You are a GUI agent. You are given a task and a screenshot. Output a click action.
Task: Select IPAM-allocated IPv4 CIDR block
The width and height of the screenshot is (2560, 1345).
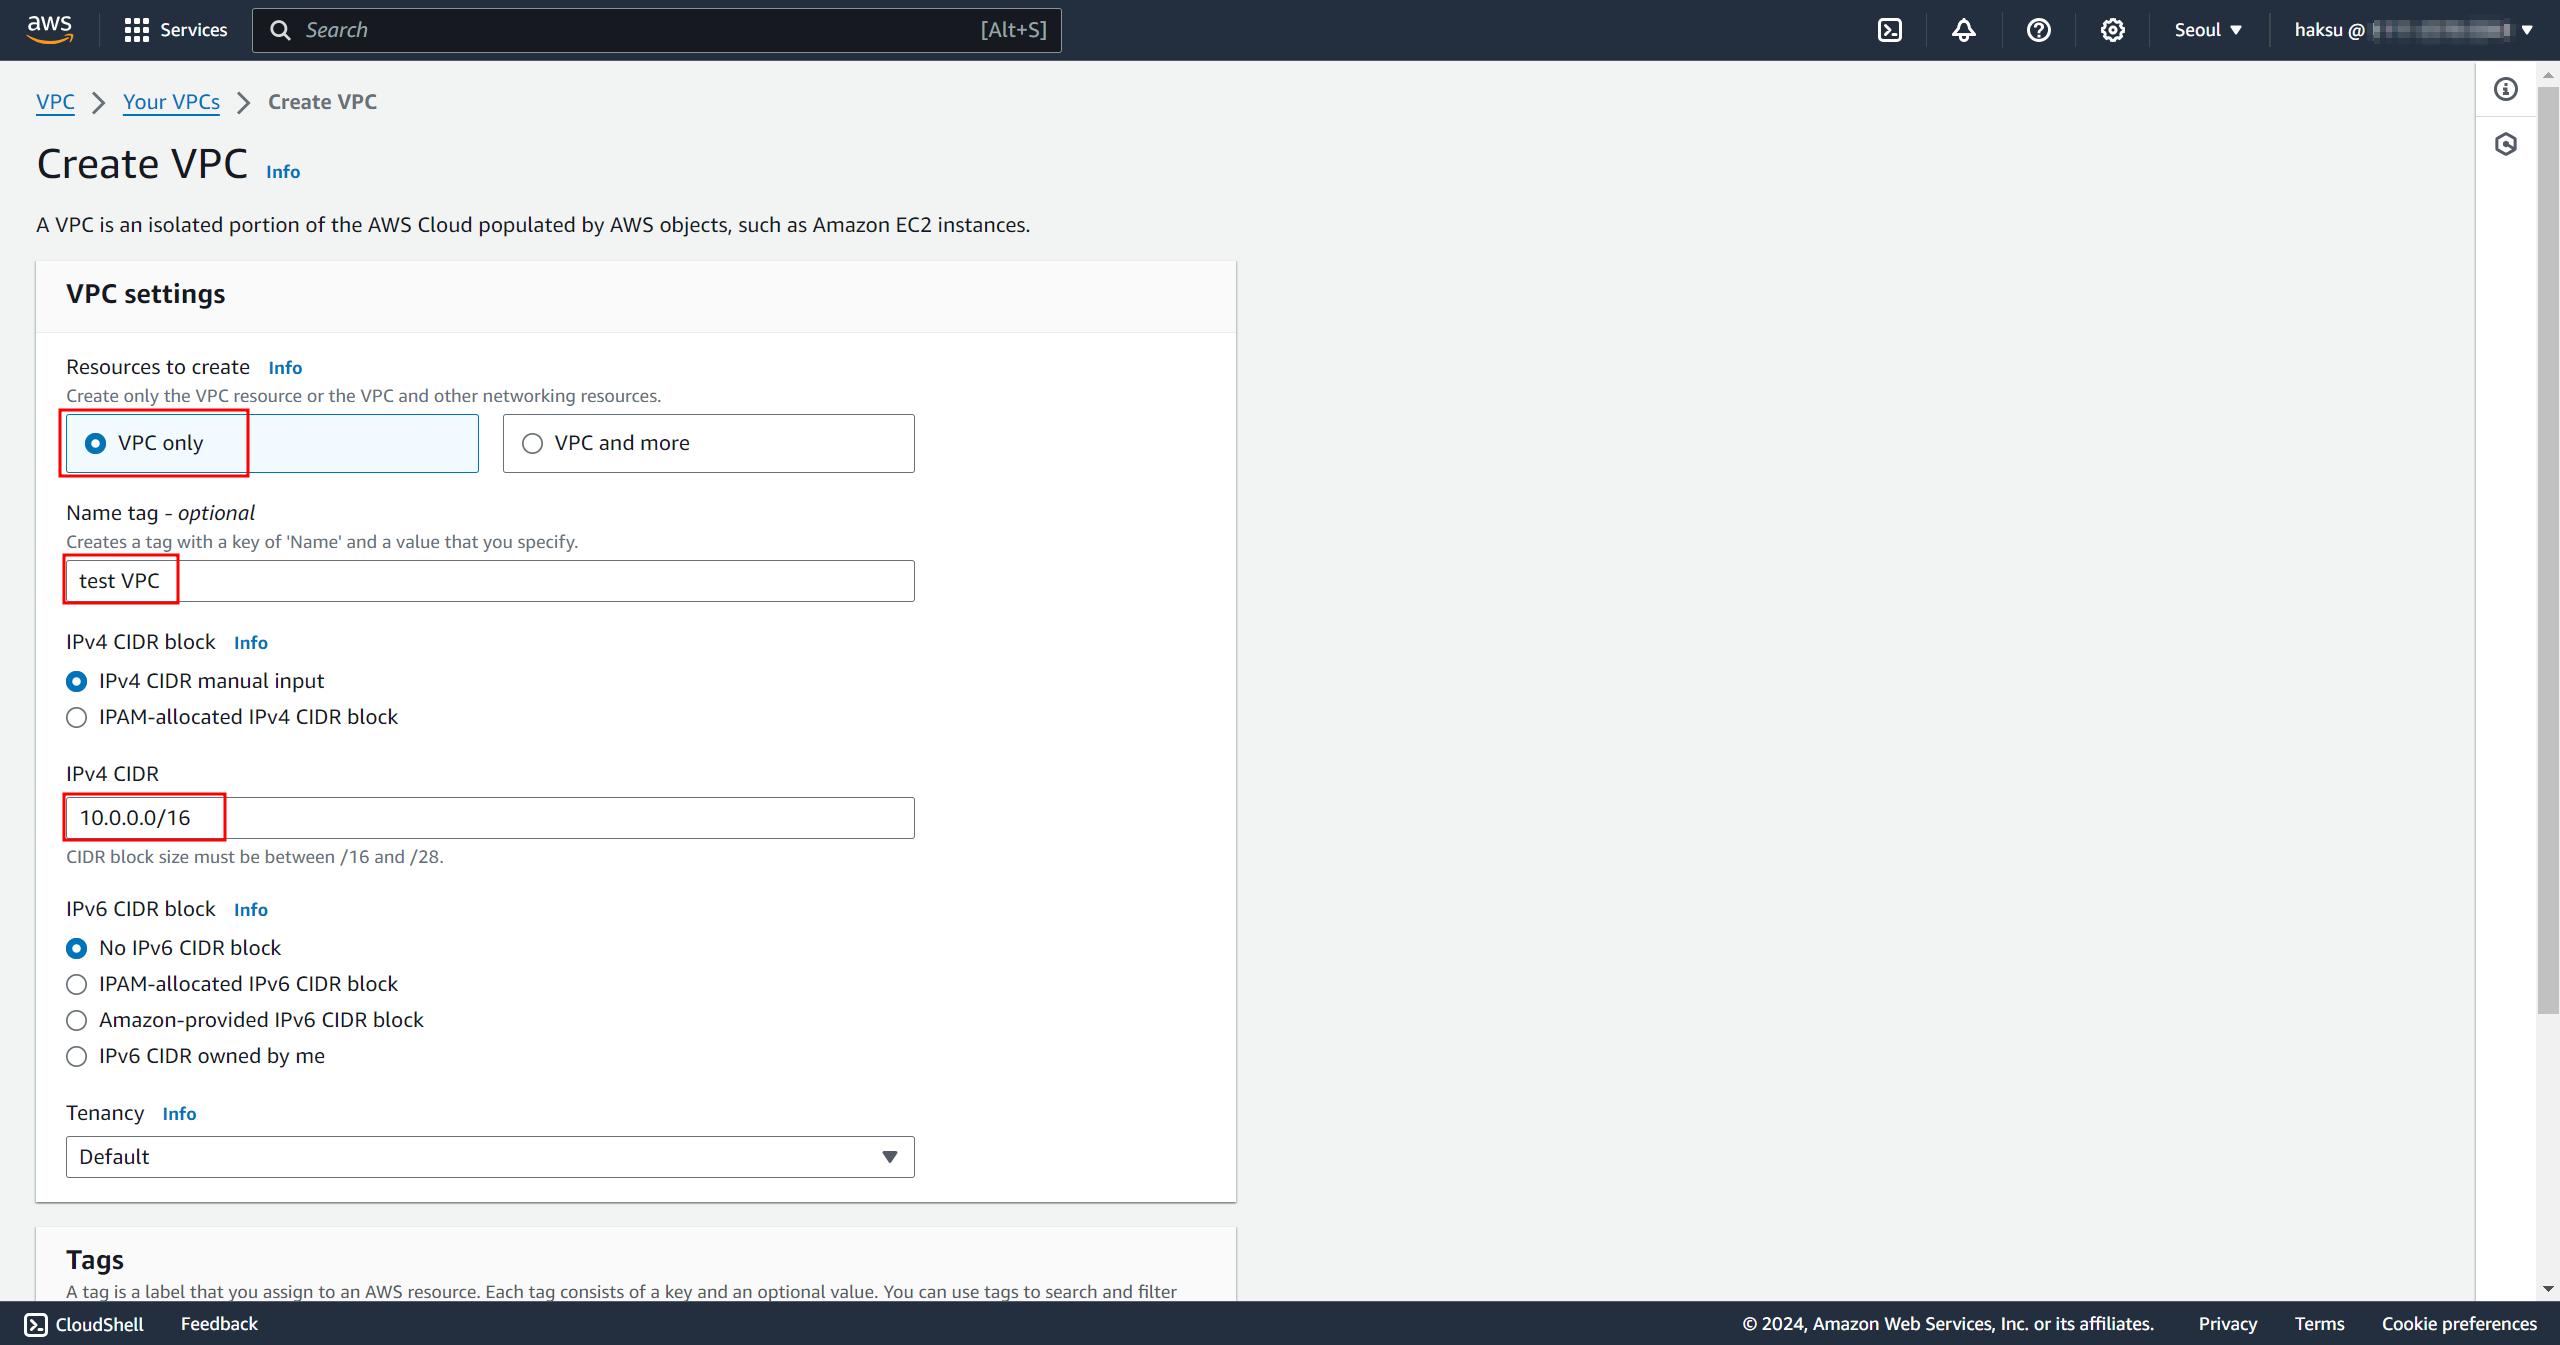(77, 718)
